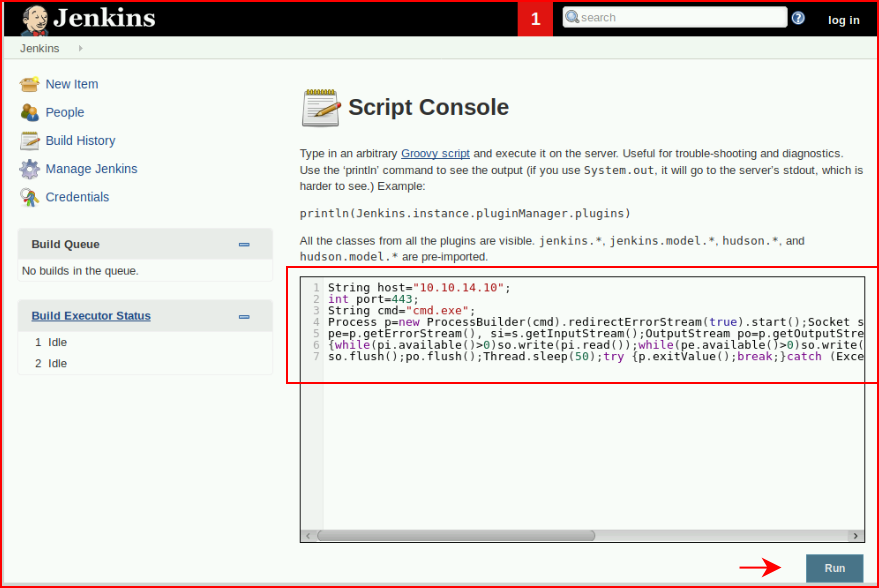The width and height of the screenshot is (879, 588).
Task: Click the Jenkins breadcrumb link
Action: (x=39, y=48)
